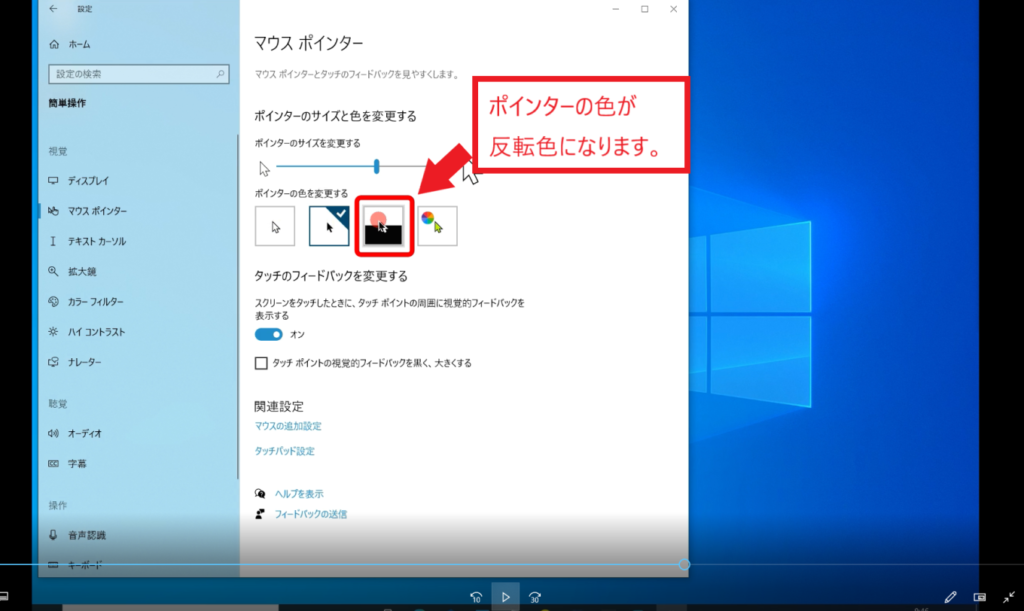Screen dimensions: 1024x611
Task: Open the カラー フィルター sidebar item
Action: click(x=95, y=302)
